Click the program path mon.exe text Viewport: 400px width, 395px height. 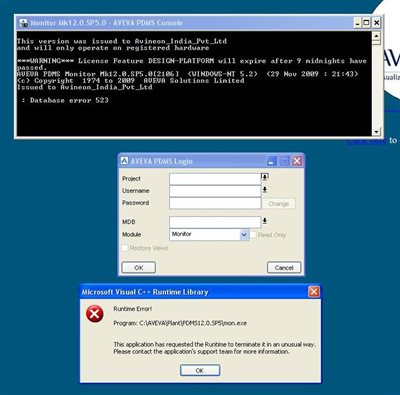click(x=180, y=323)
